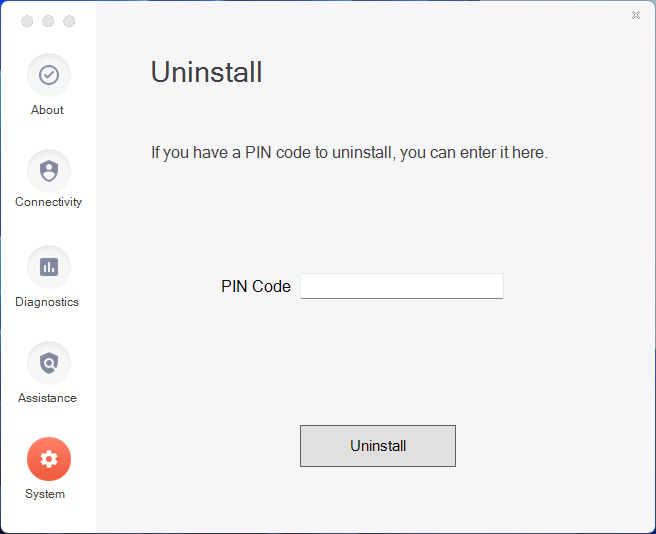Select the System tab label

(x=45, y=494)
